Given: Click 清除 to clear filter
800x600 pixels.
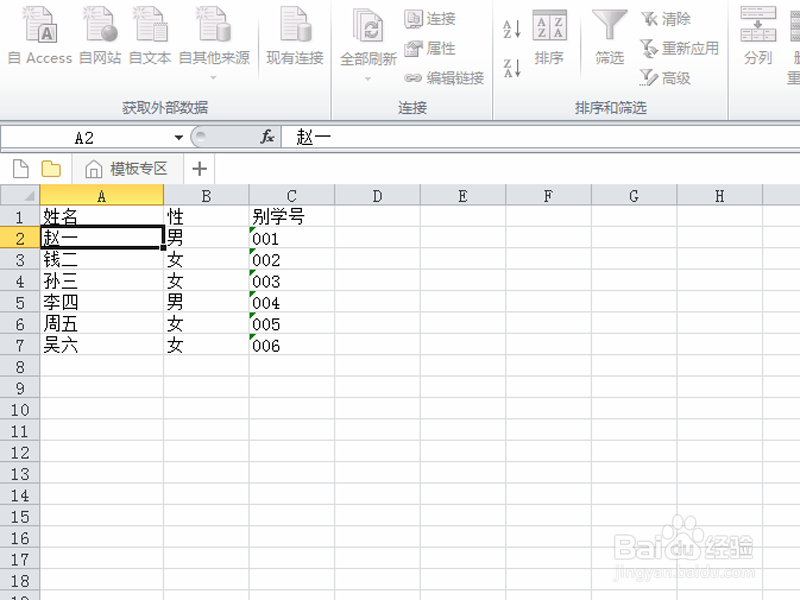Looking at the screenshot, I should point(665,19).
